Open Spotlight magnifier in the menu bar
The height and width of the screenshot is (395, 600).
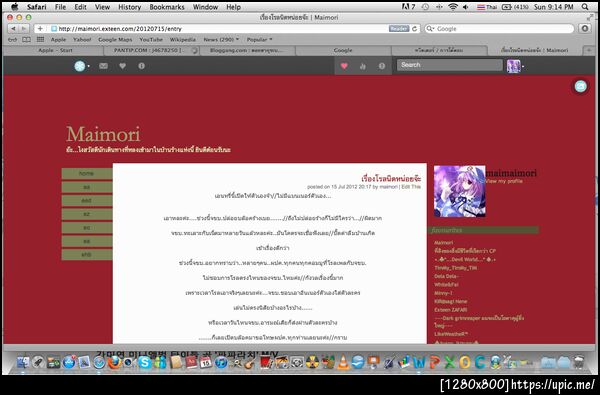point(585,7)
